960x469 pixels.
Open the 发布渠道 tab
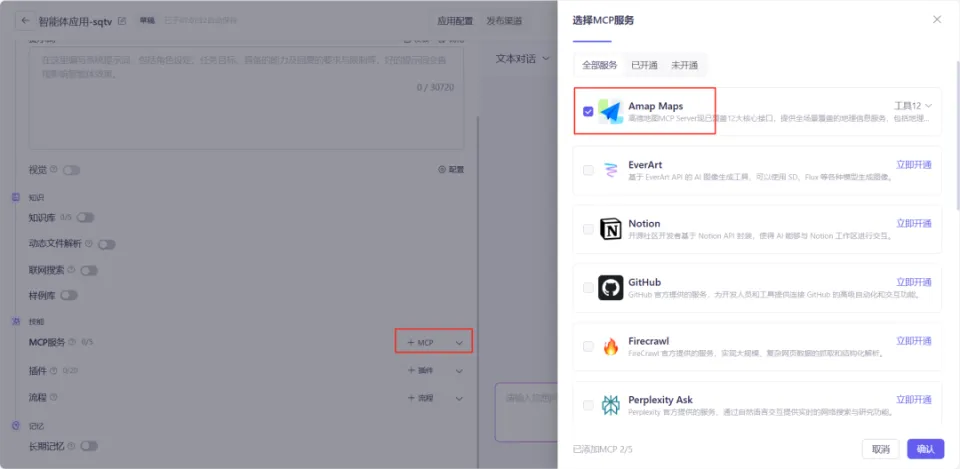coord(504,21)
